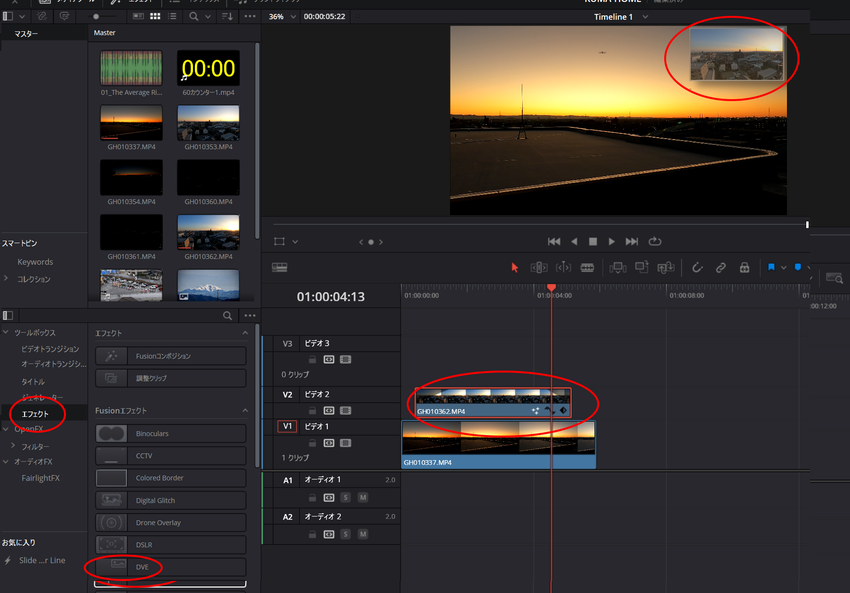
Task: Solo audio track A1
Action: click(345, 497)
